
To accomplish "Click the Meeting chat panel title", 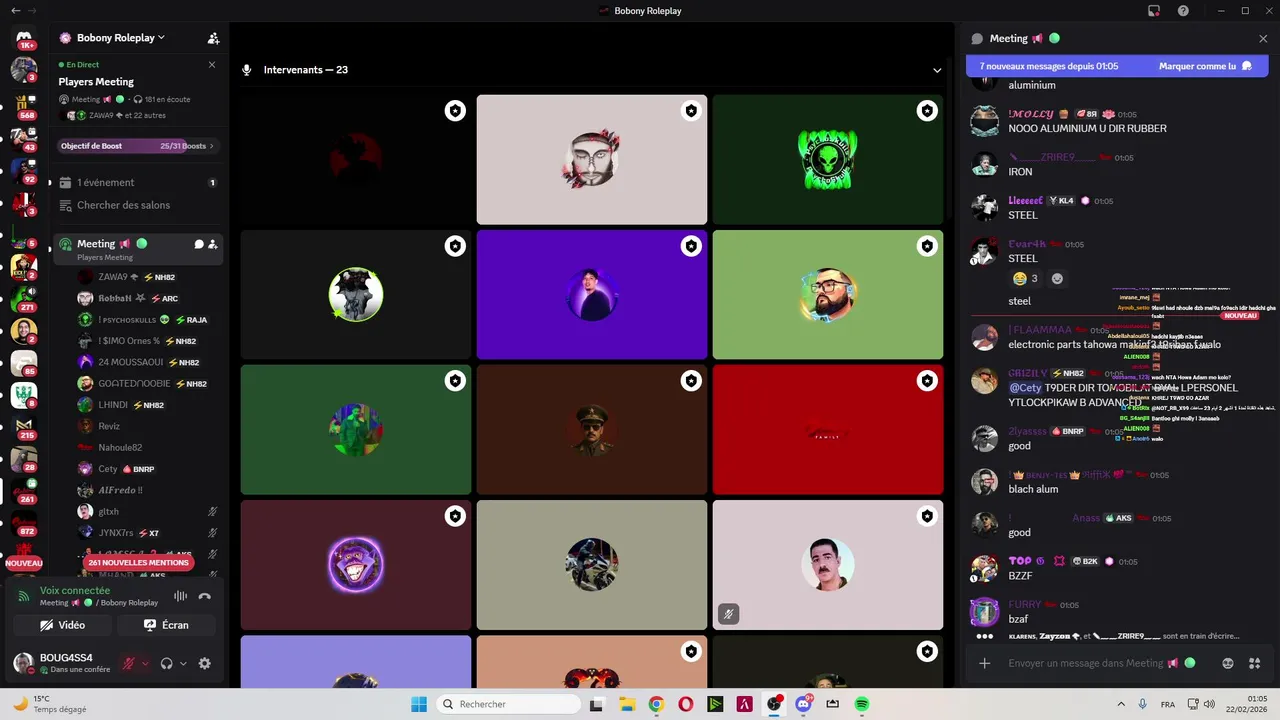I will click(x=1008, y=38).
